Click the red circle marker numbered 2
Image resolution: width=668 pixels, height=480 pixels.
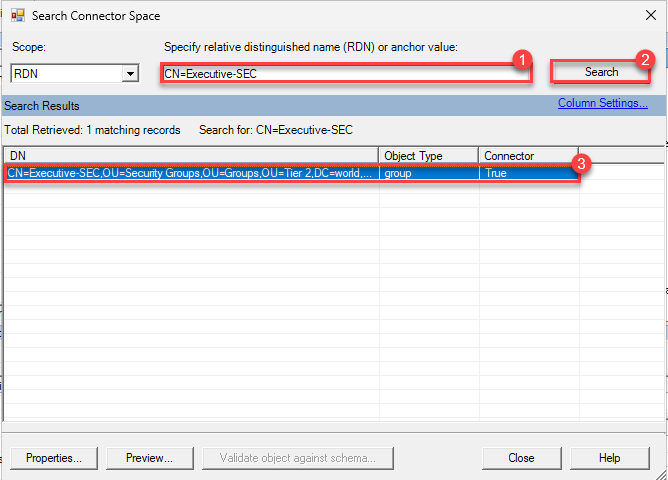pyautogui.click(x=646, y=60)
